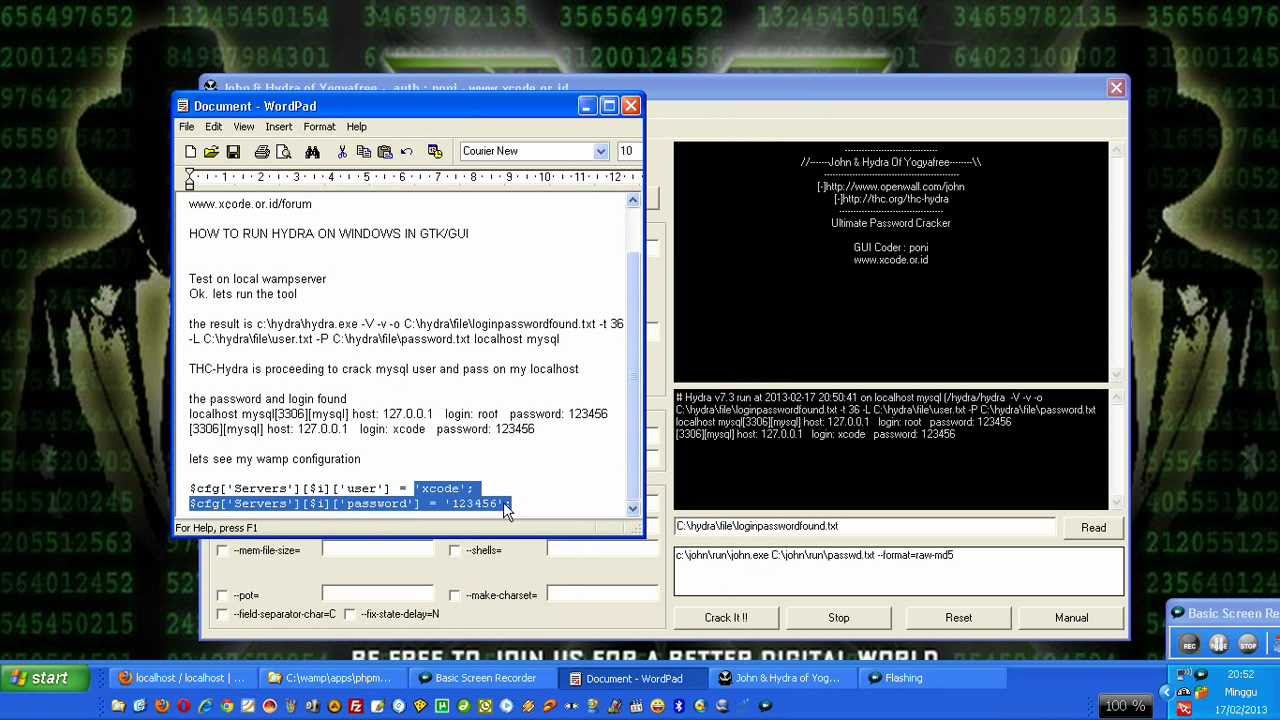Click the --make-charset= input field
This screenshot has width=1280, height=720.
pyautogui.click(x=601, y=595)
